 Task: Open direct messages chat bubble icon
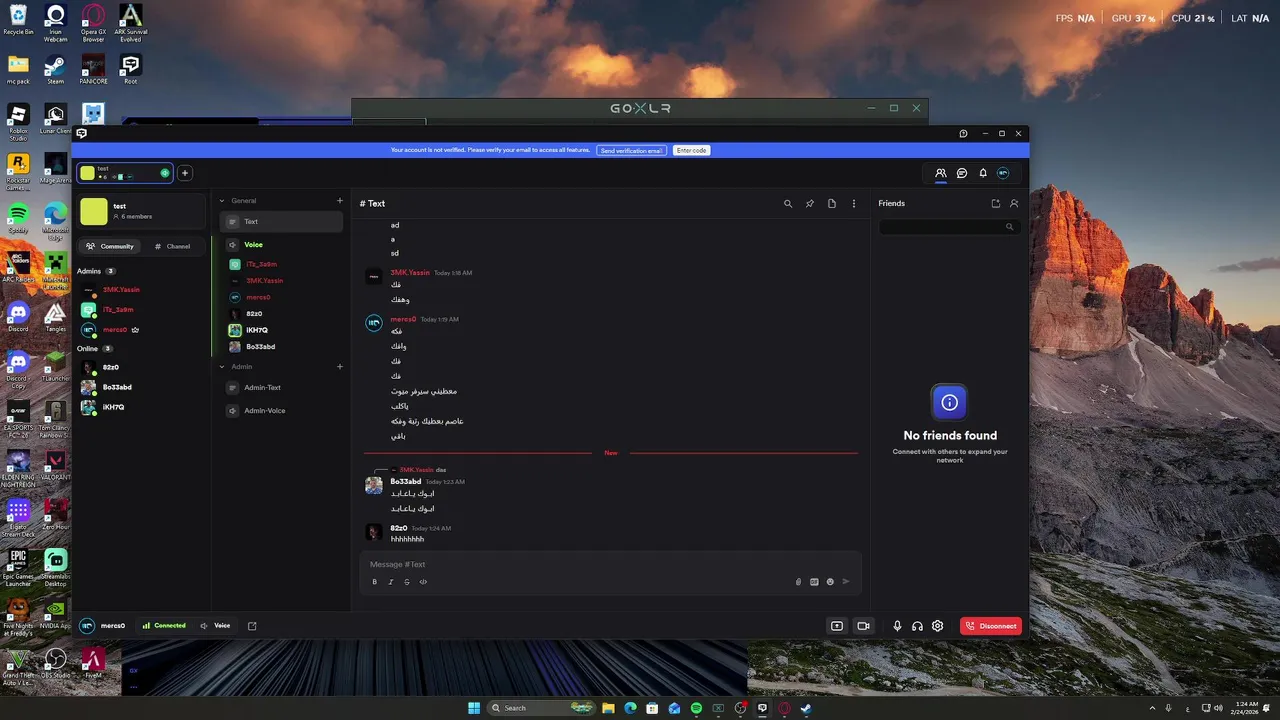(x=962, y=173)
